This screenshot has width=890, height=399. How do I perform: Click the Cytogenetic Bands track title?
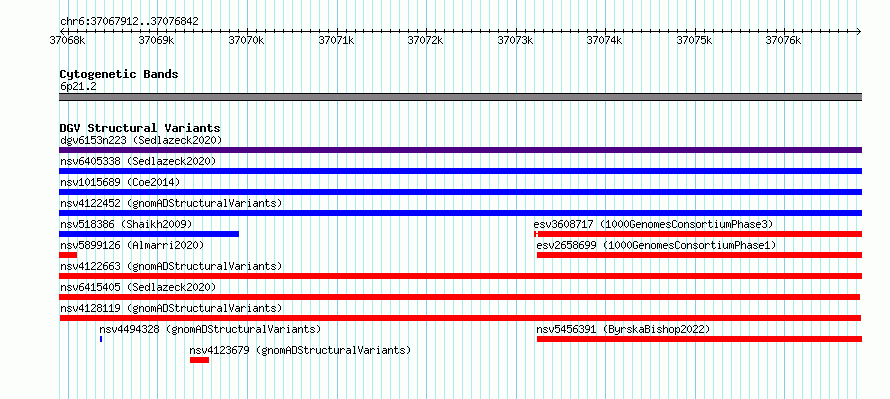tap(119, 74)
